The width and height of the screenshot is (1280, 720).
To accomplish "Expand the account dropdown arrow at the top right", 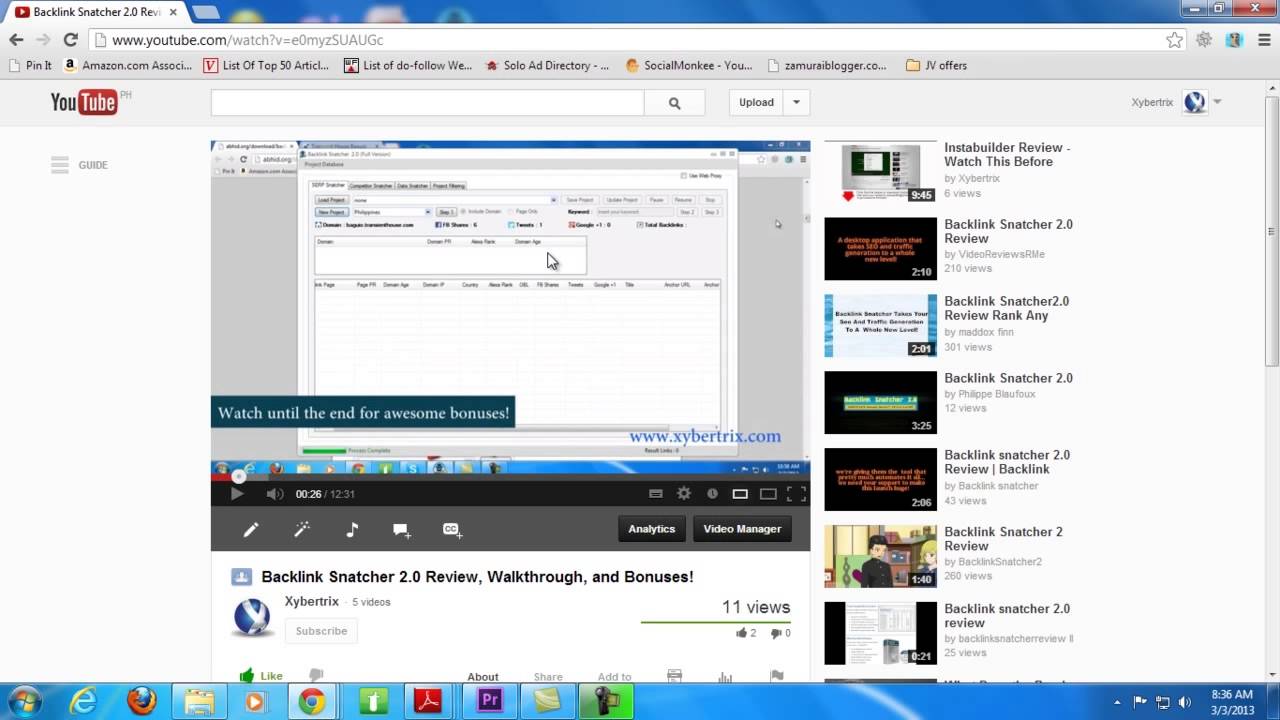I will (x=1217, y=102).
